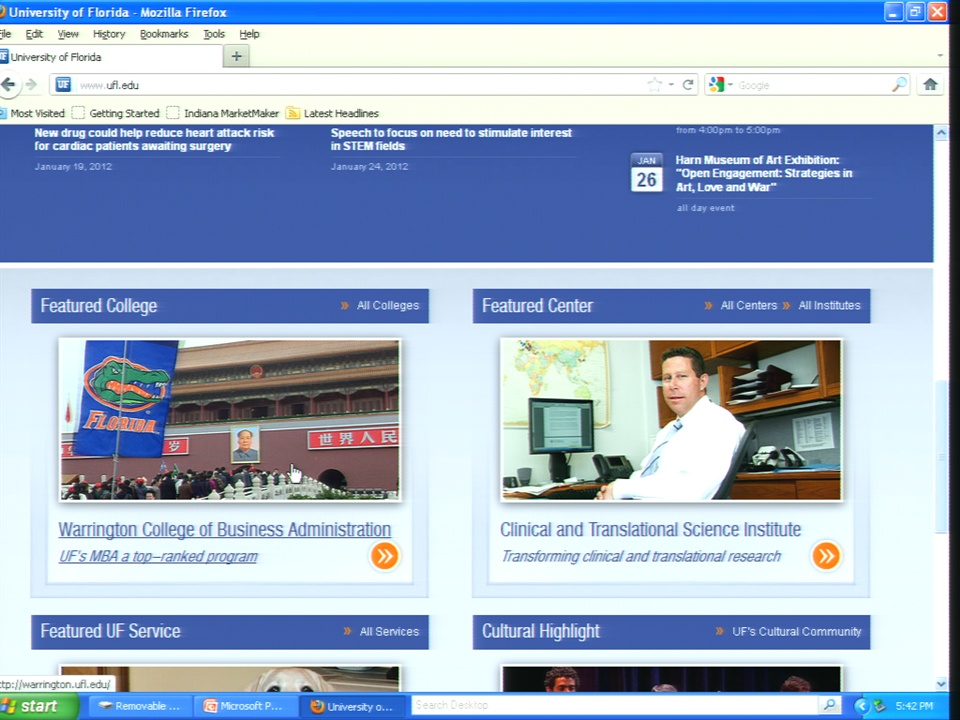
Task: Read the heart attack risk drug news story
Action: [x=154, y=139]
